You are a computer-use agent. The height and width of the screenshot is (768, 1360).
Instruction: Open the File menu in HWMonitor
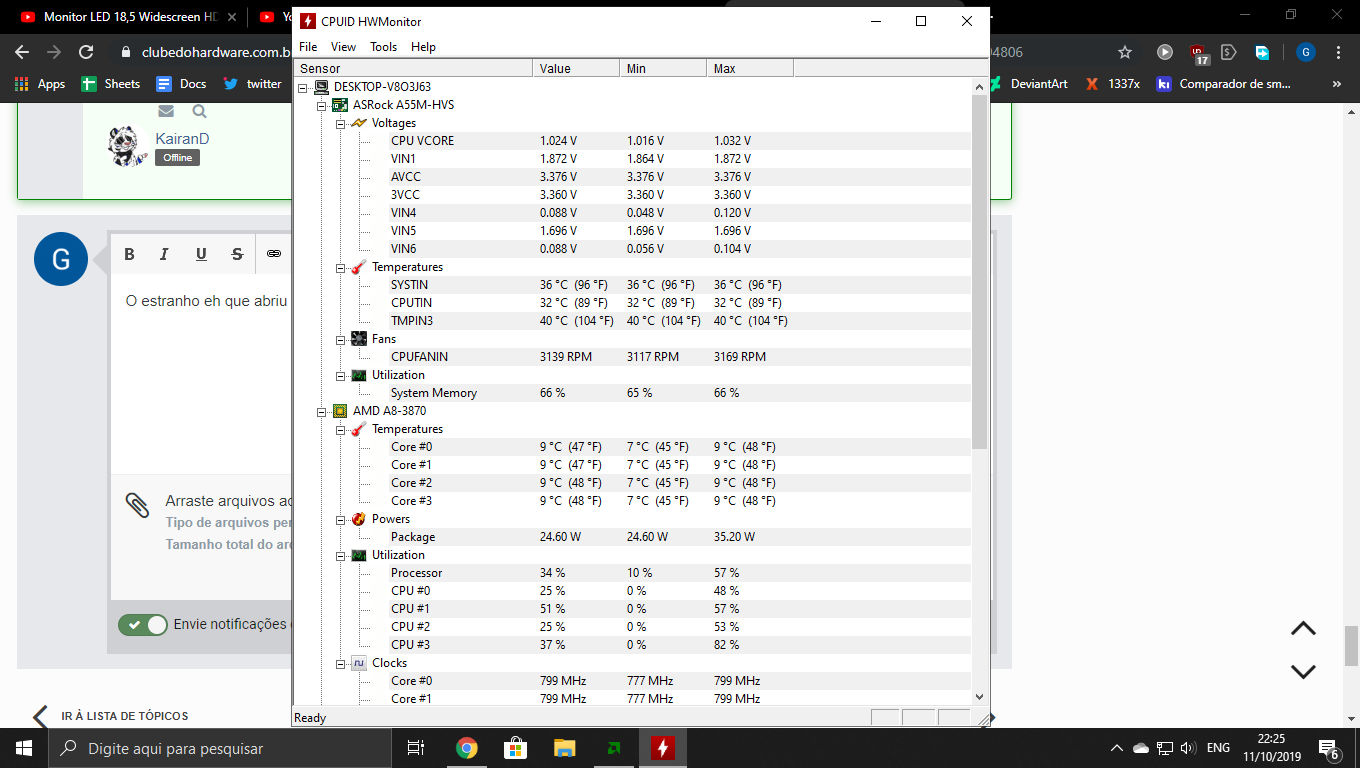pos(308,47)
